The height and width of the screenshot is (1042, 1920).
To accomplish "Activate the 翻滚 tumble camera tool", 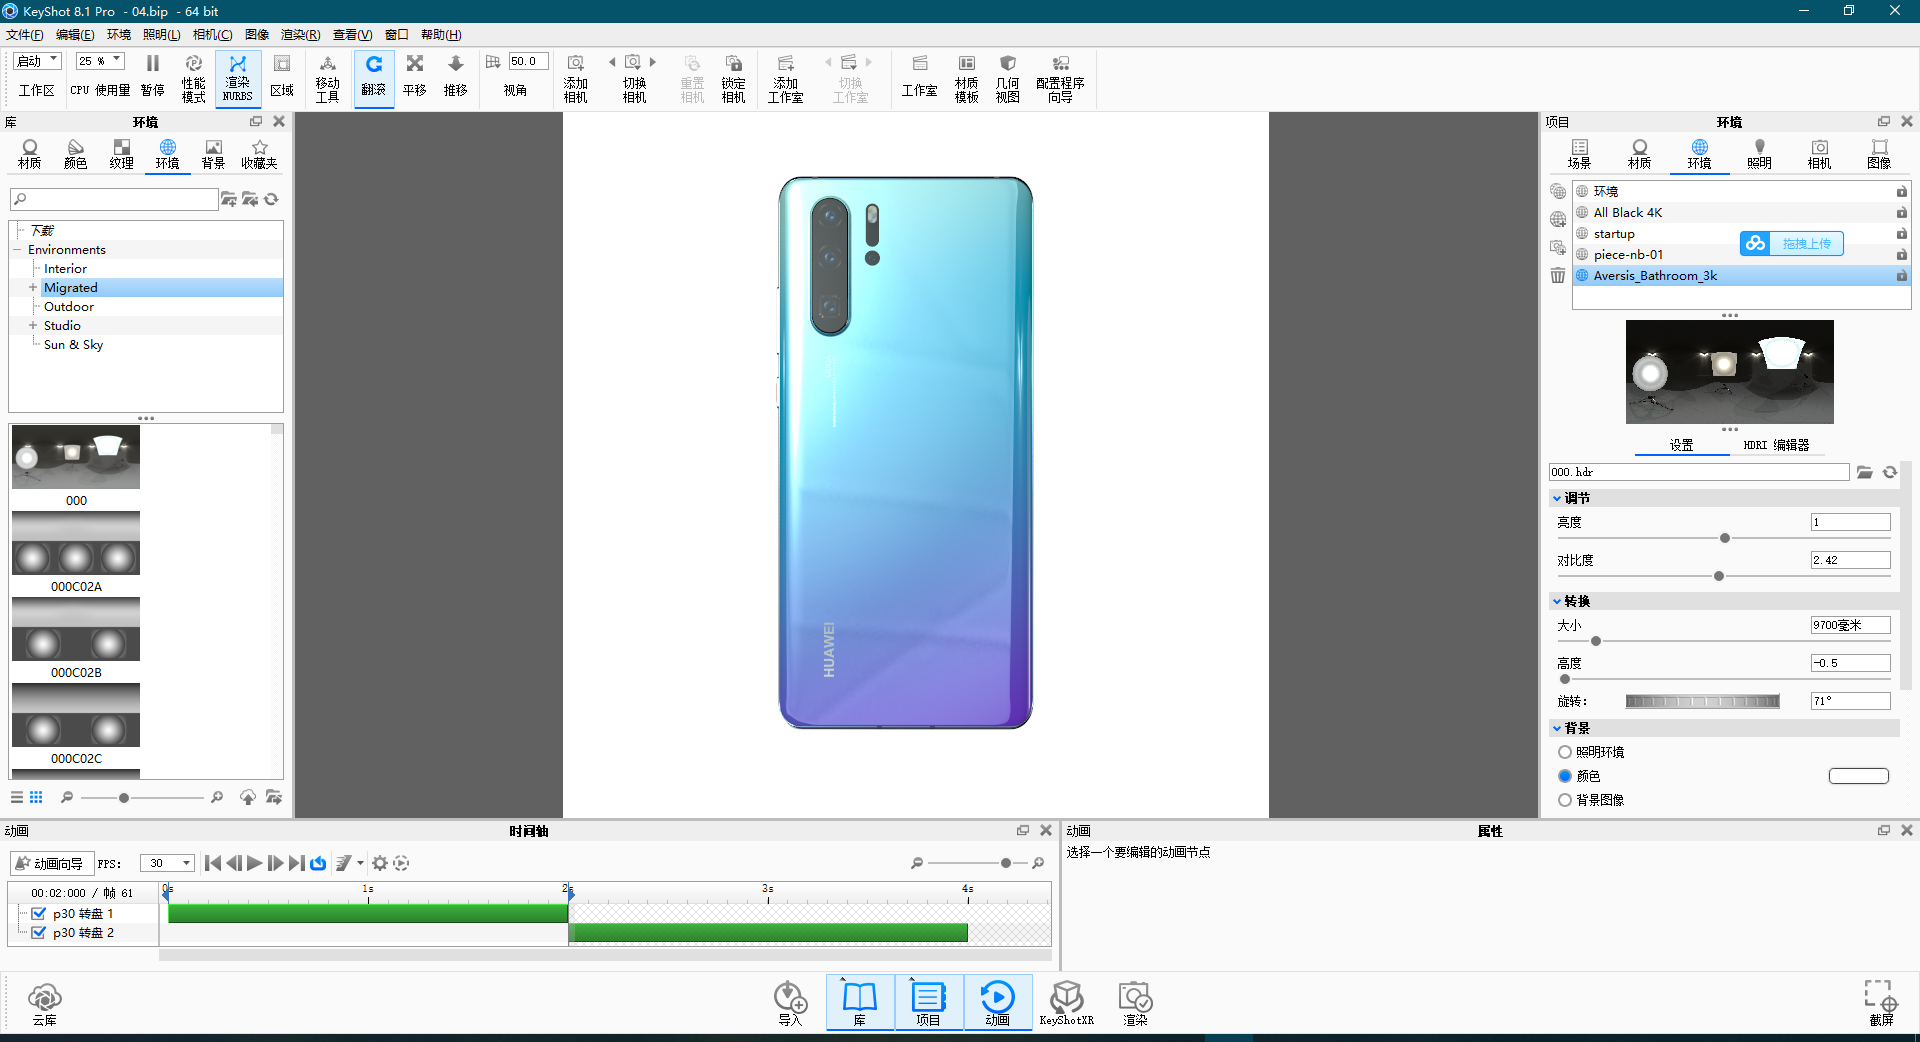I will [x=373, y=77].
